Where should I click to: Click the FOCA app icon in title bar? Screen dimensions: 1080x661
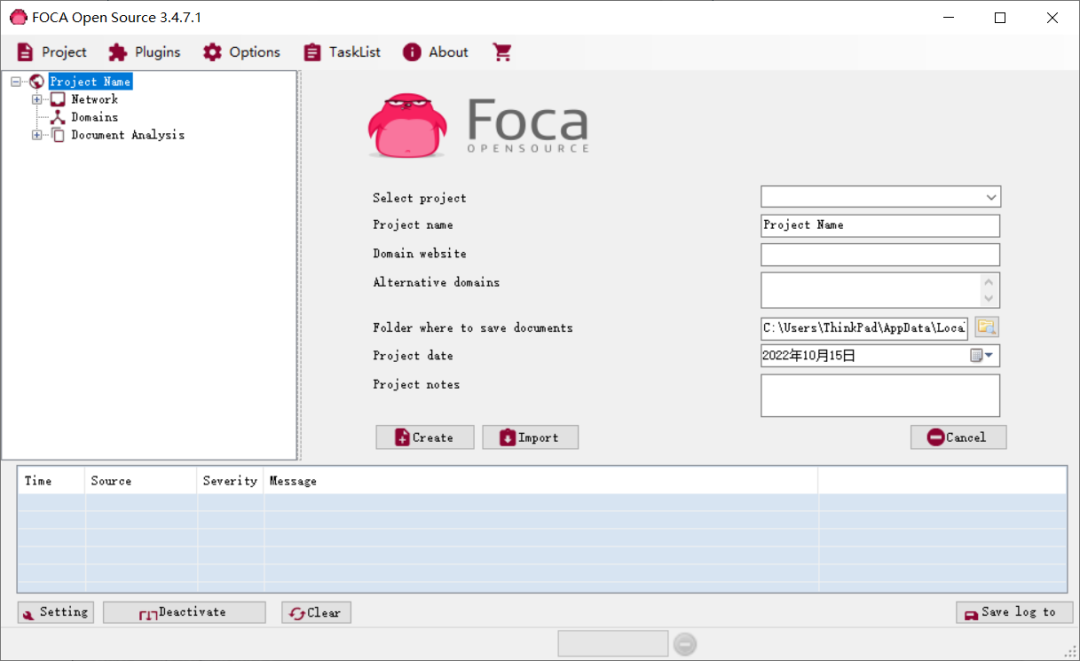pyautogui.click(x=18, y=17)
